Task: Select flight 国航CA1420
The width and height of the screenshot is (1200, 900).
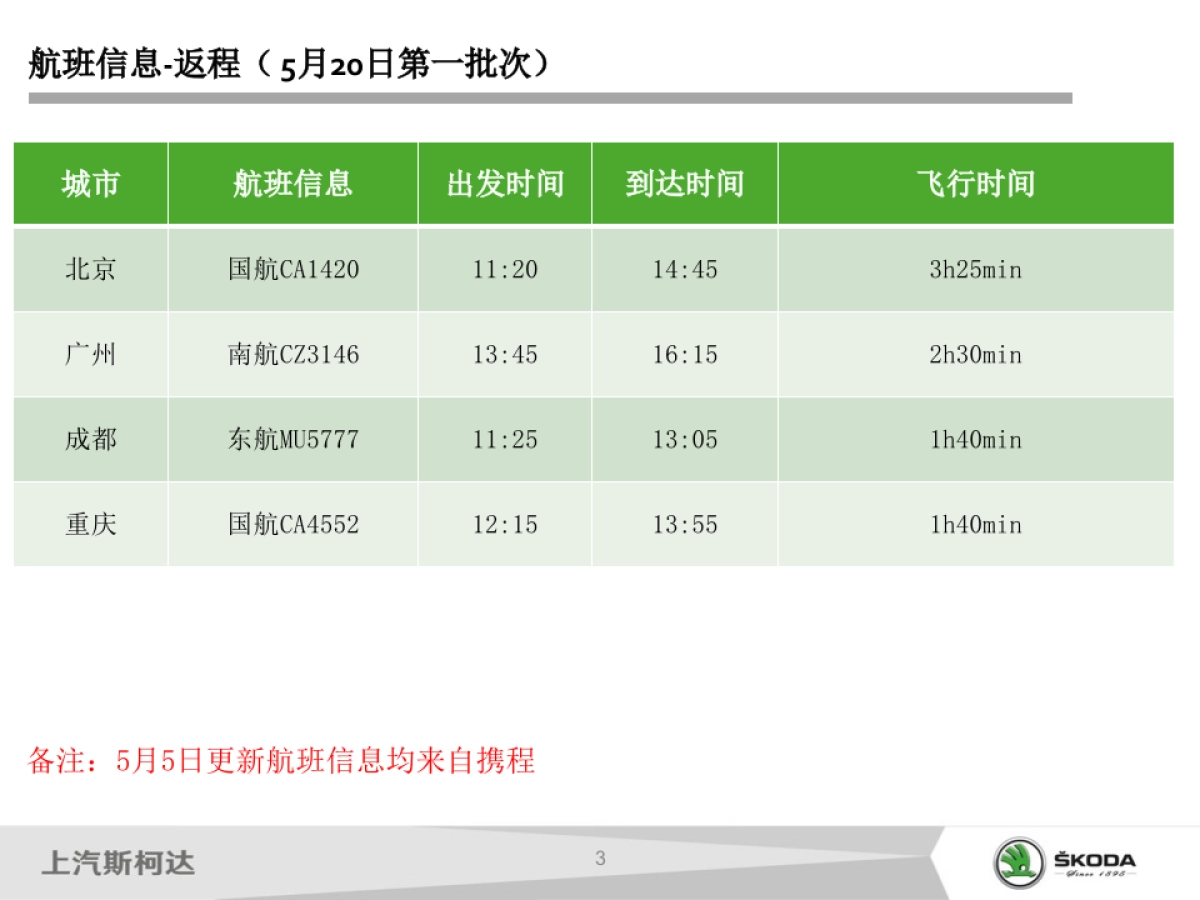Action: (x=292, y=269)
